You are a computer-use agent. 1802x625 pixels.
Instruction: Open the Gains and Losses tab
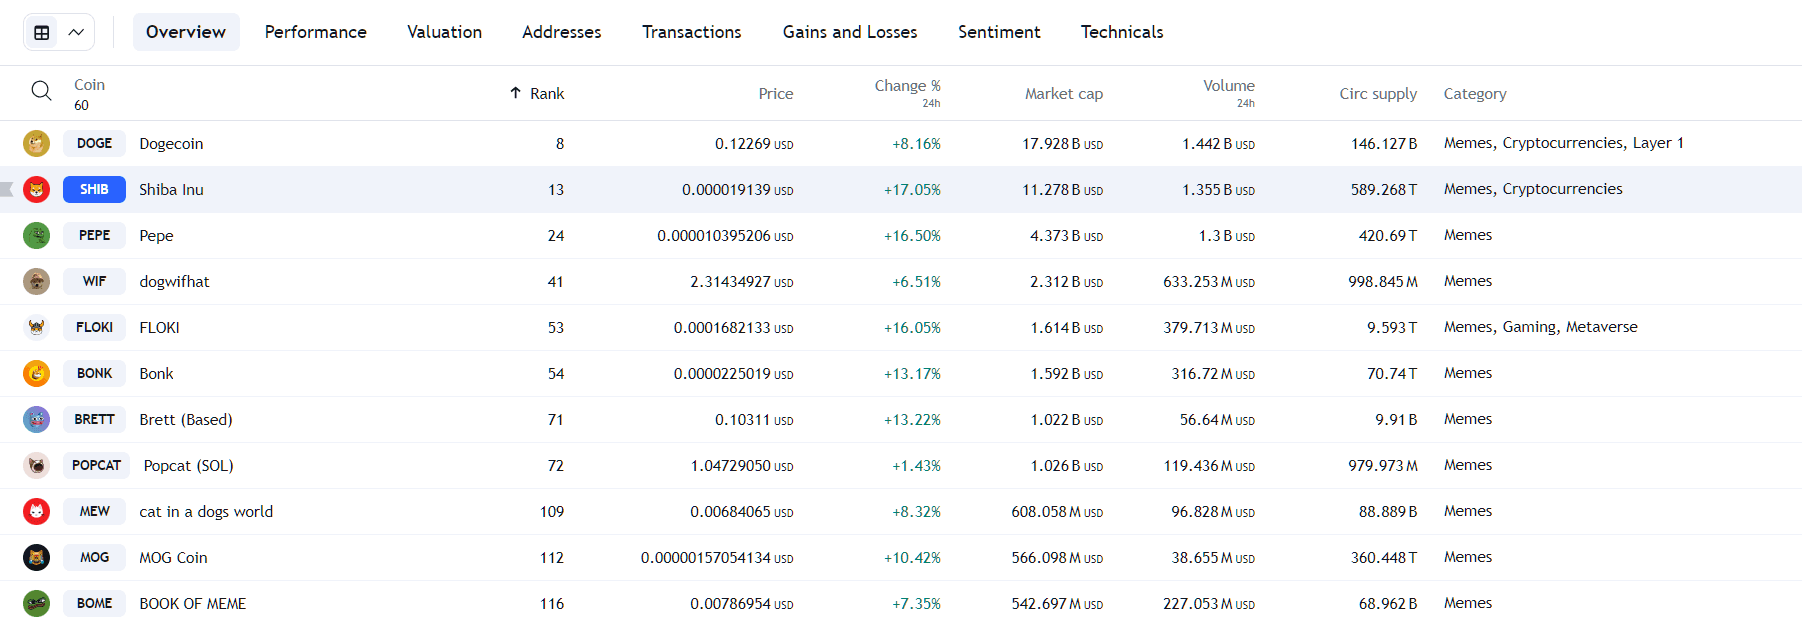point(850,32)
